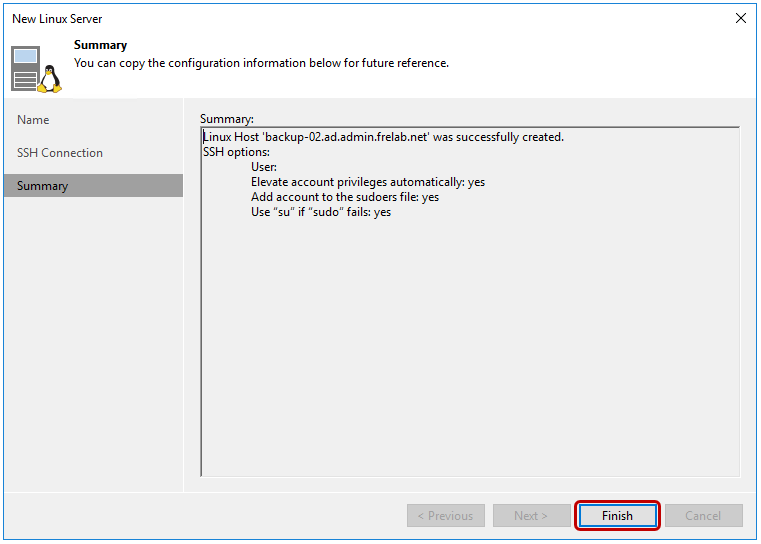Close the New Linux Server dialog
Screen dimensions: 761x544
(741, 18)
